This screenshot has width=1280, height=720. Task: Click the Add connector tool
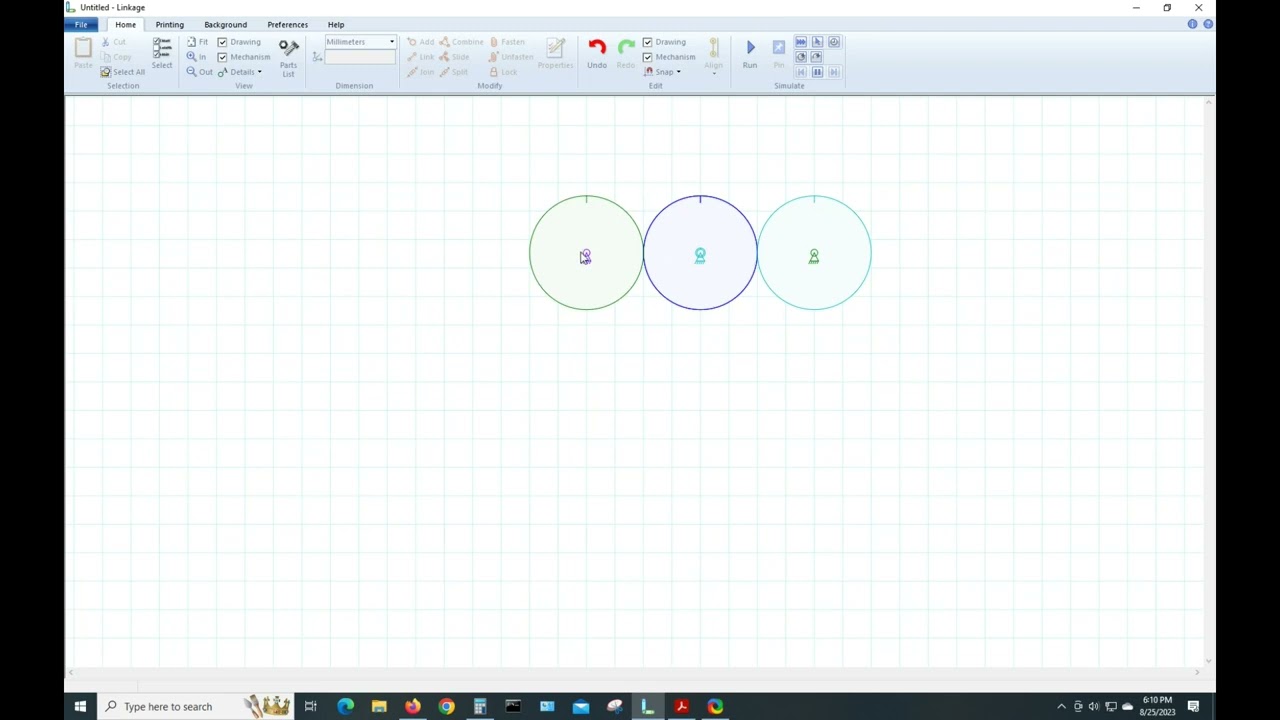[x=420, y=42]
